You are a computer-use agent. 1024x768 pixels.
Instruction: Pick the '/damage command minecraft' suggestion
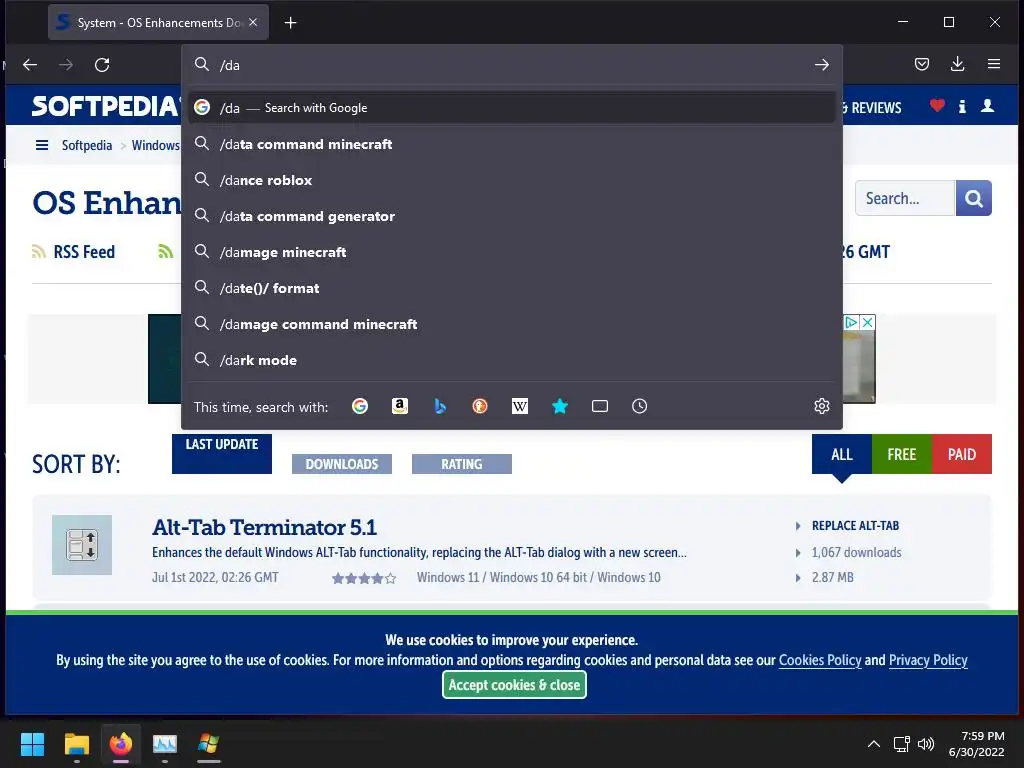click(512, 324)
